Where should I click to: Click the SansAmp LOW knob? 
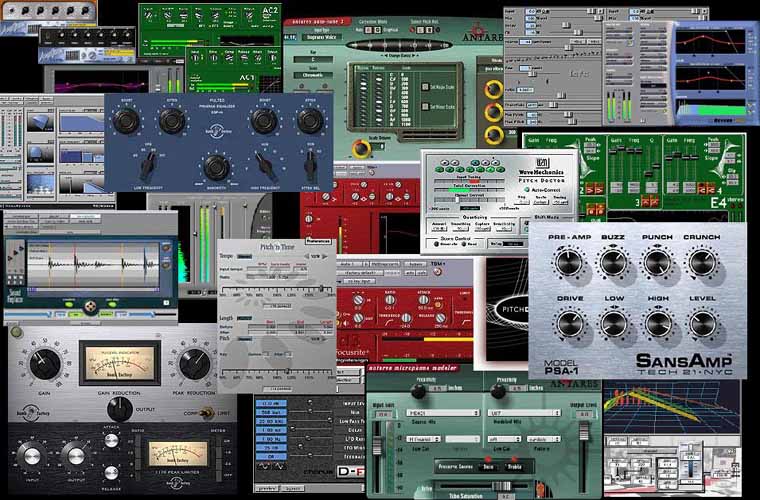(614, 324)
